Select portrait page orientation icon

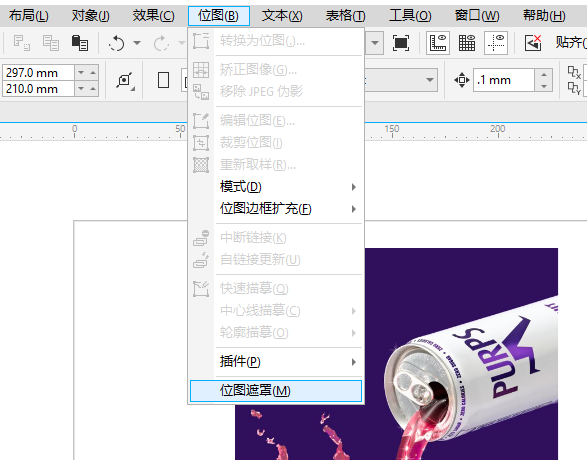163,80
